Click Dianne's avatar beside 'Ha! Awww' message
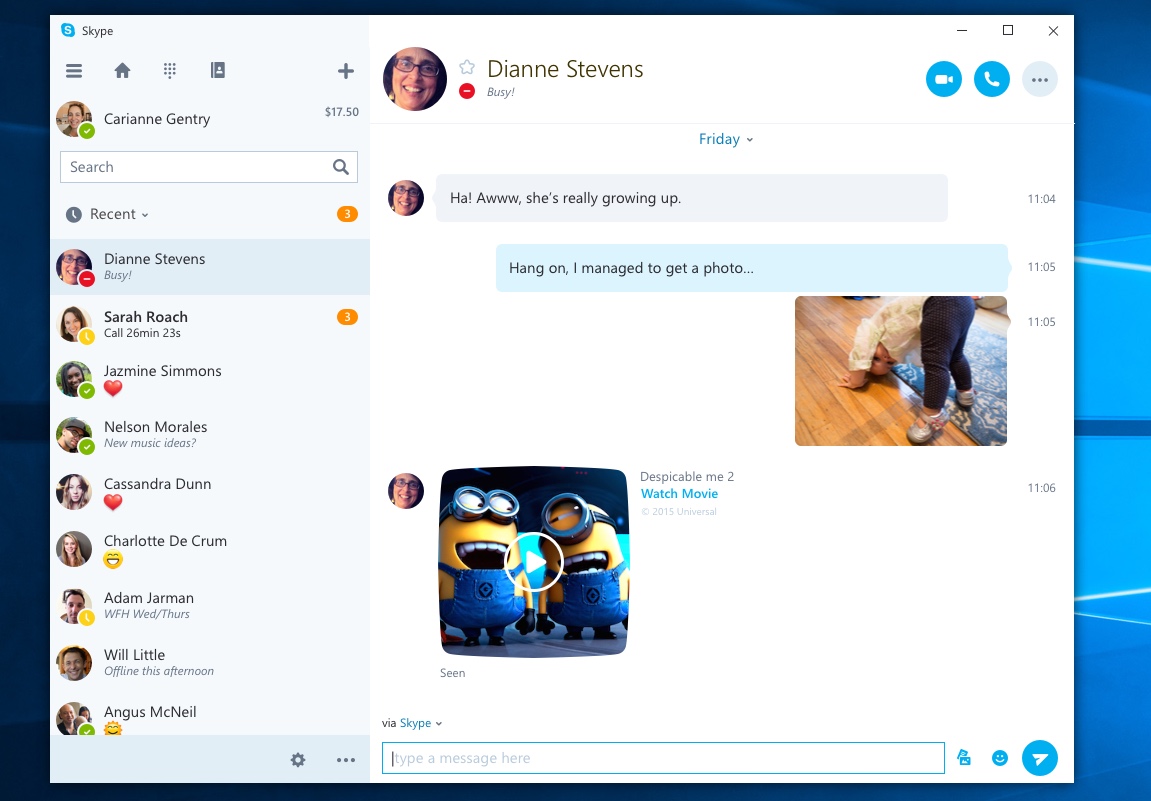This screenshot has width=1151, height=801. point(406,197)
